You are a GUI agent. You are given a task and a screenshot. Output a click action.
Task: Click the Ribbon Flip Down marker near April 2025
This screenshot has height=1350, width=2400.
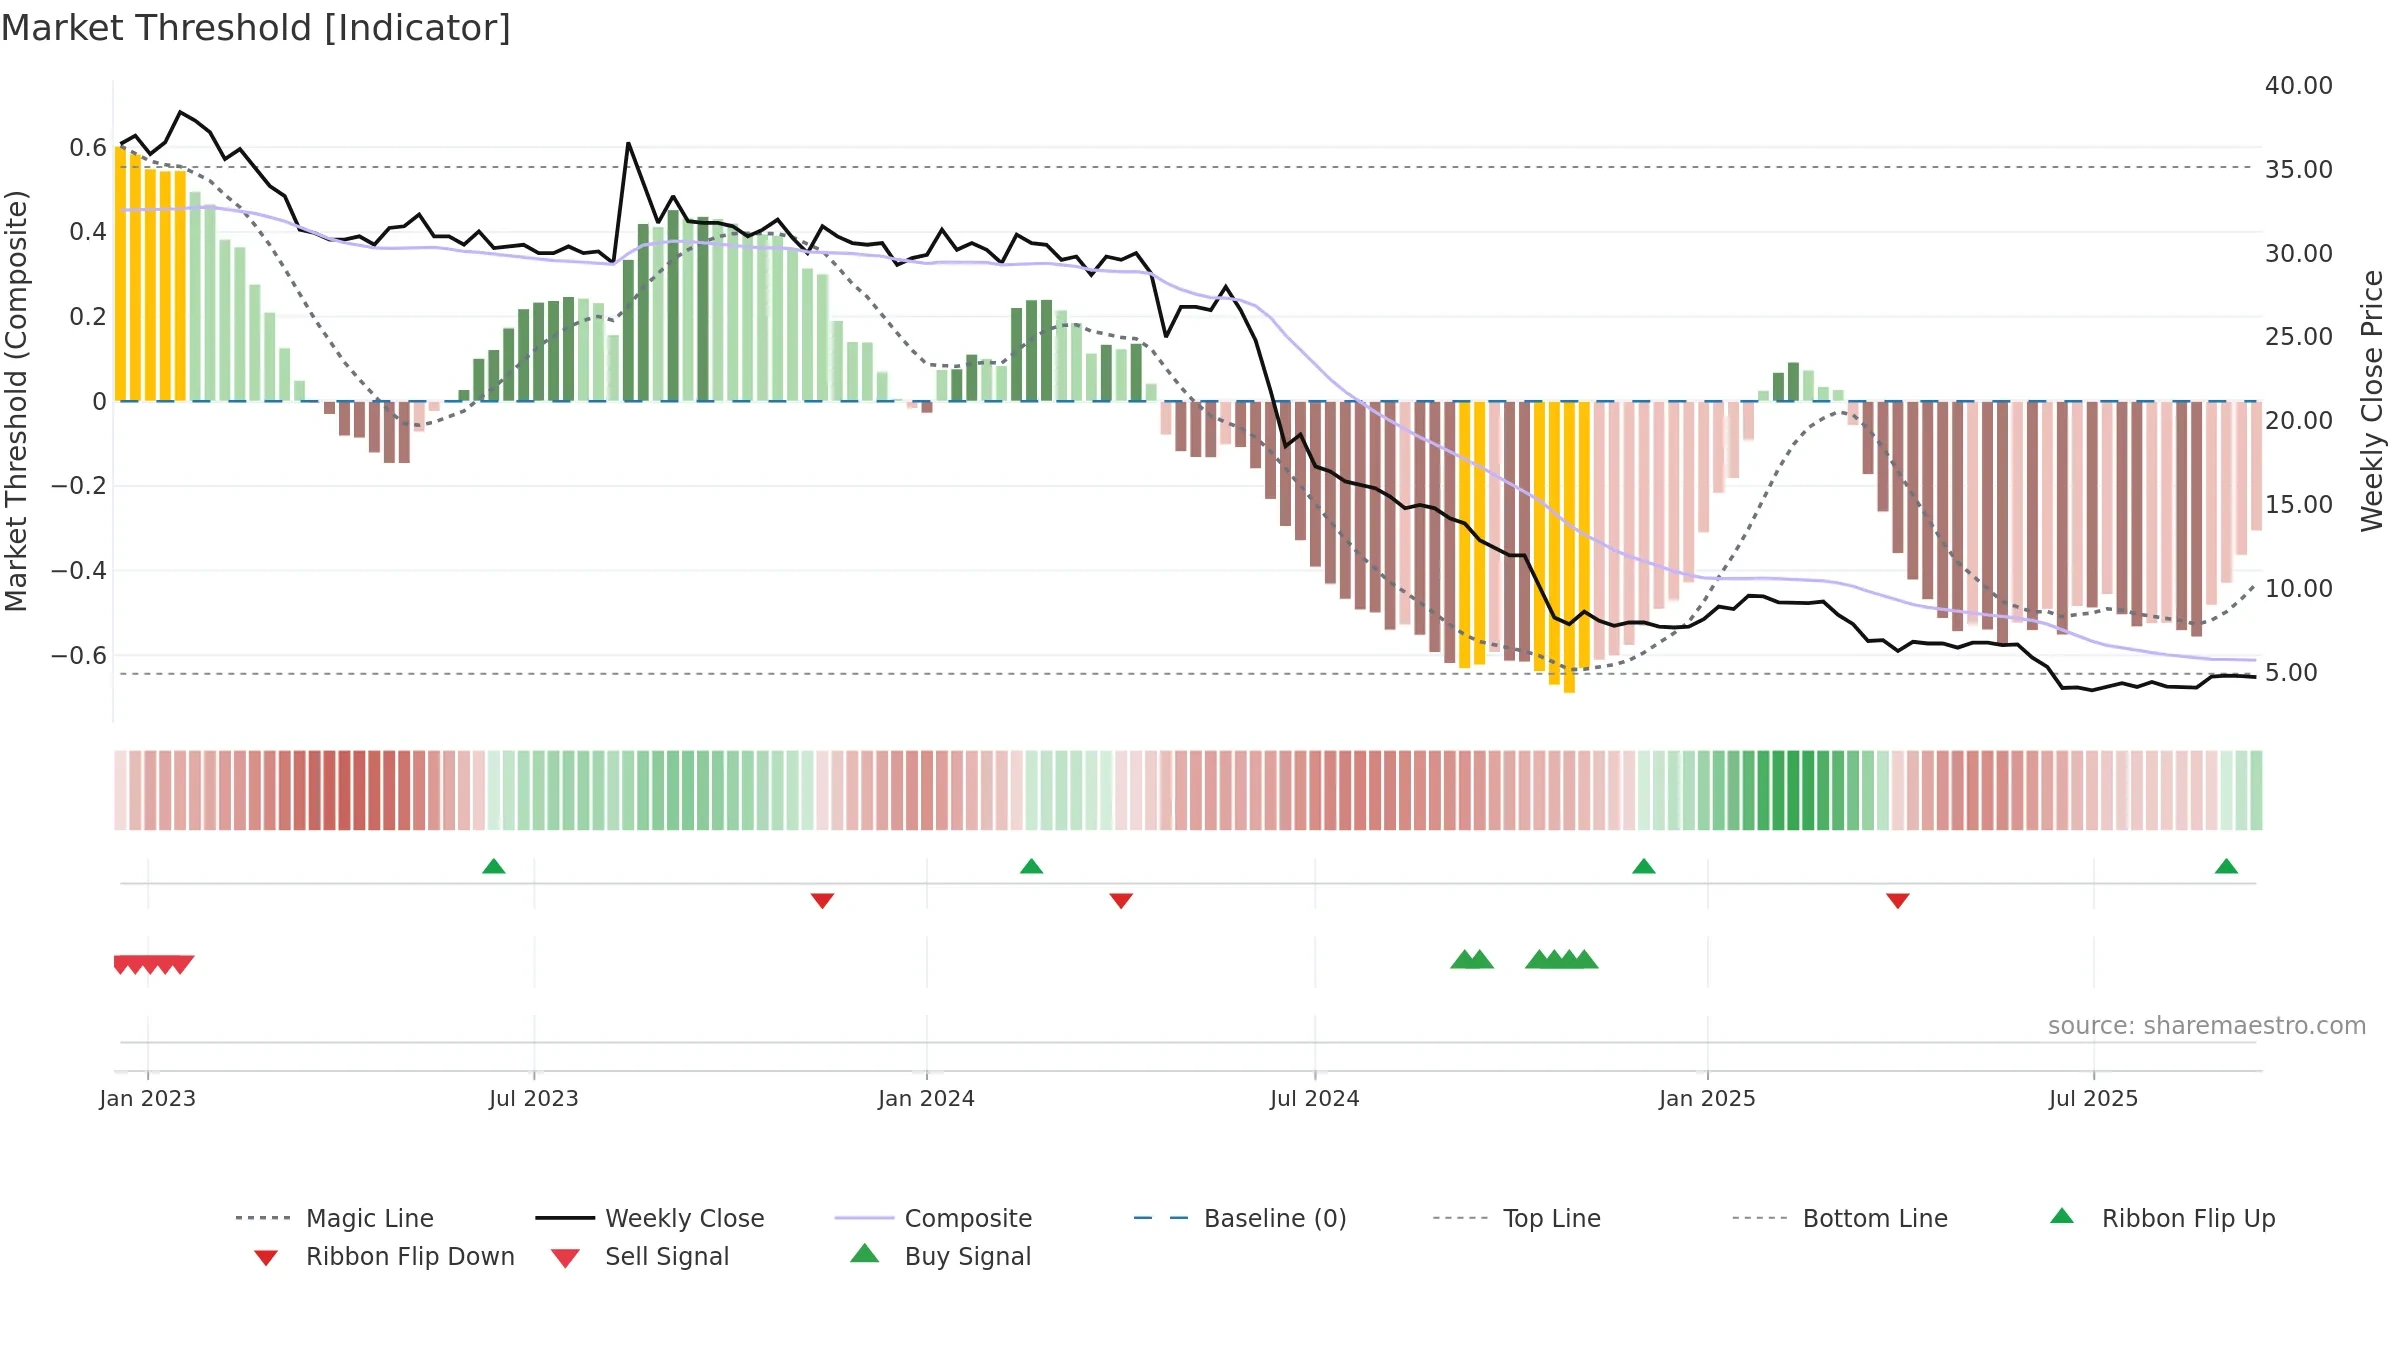(x=1898, y=901)
